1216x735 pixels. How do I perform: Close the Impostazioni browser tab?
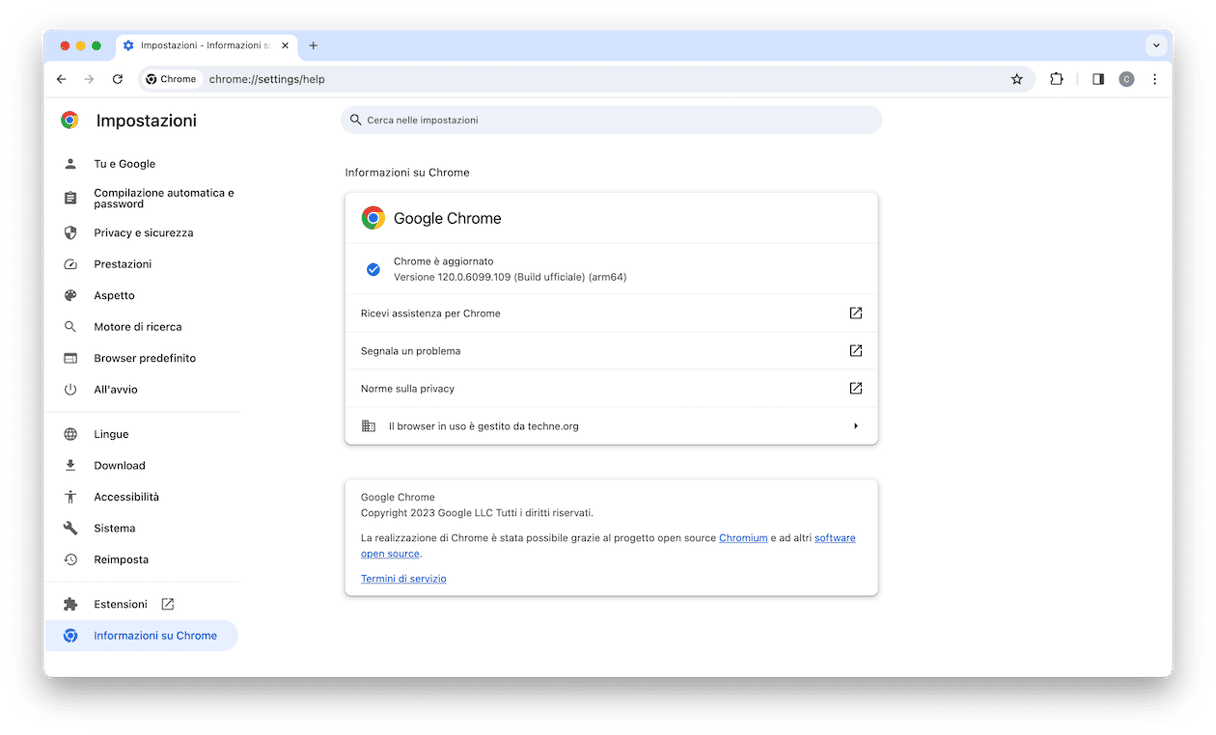[285, 45]
